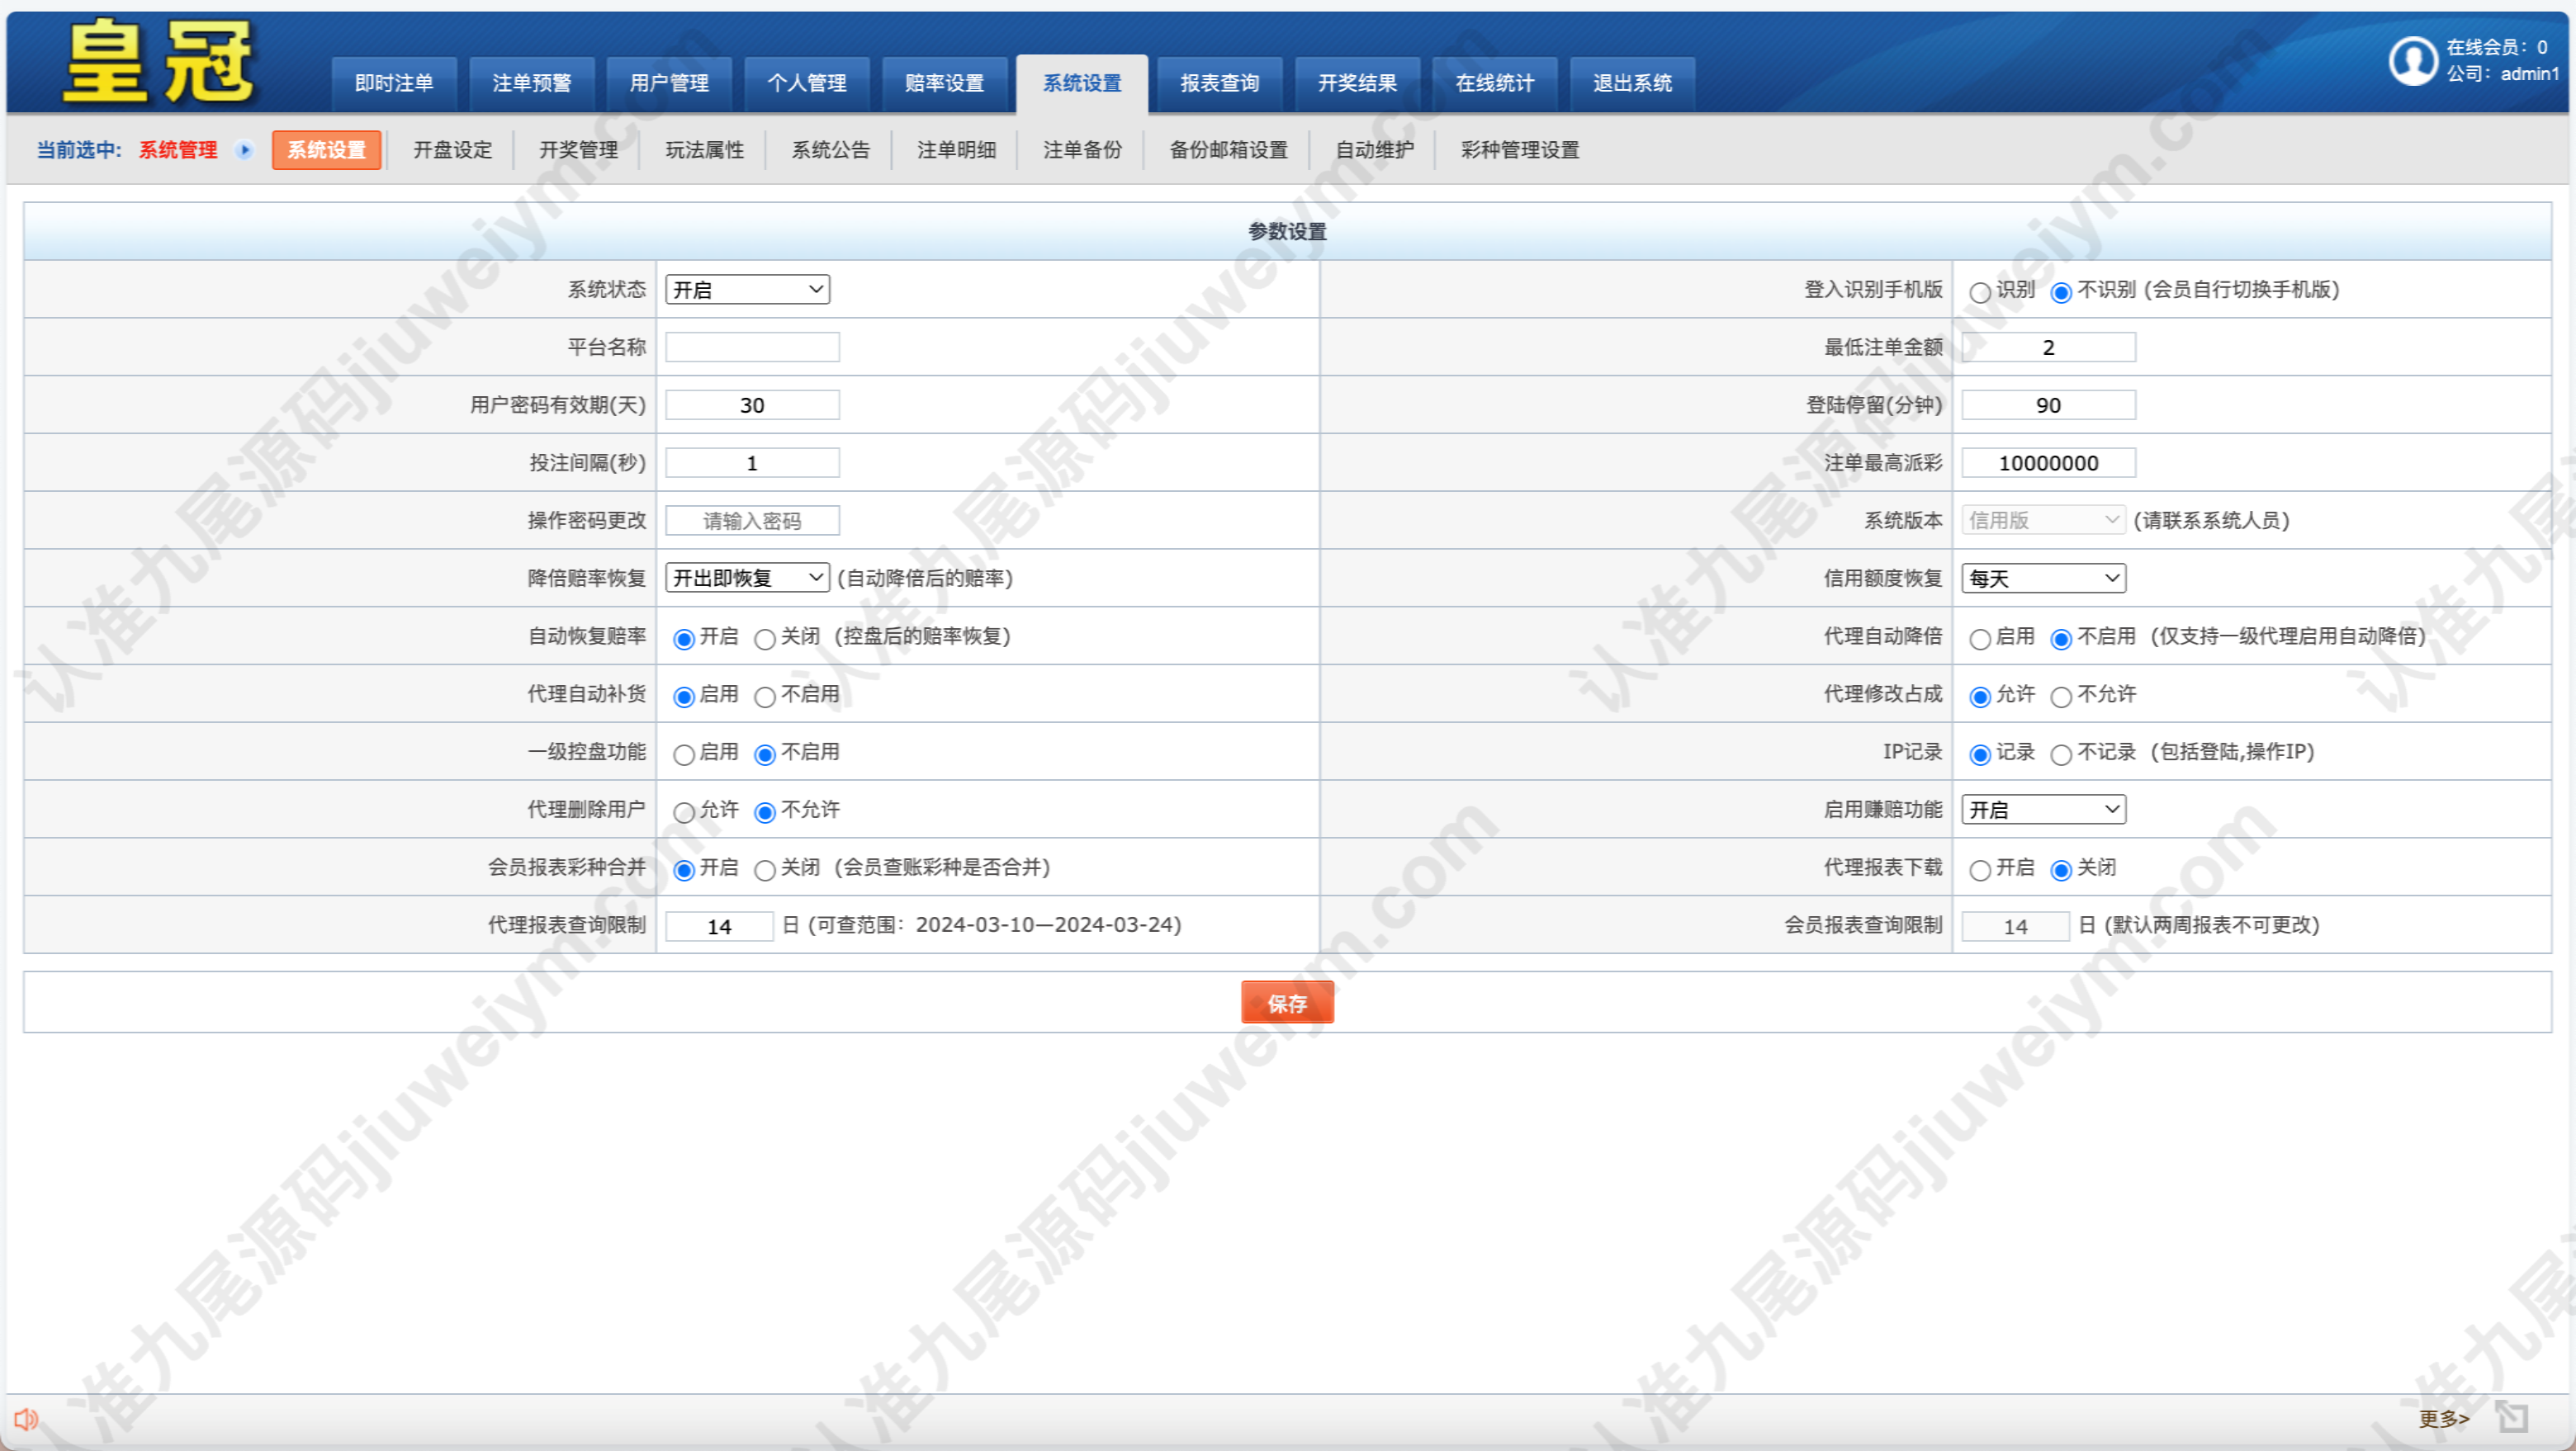2576x1451 pixels.
Task: Switch to the 即时注单 tab
Action: click(394, 83)
